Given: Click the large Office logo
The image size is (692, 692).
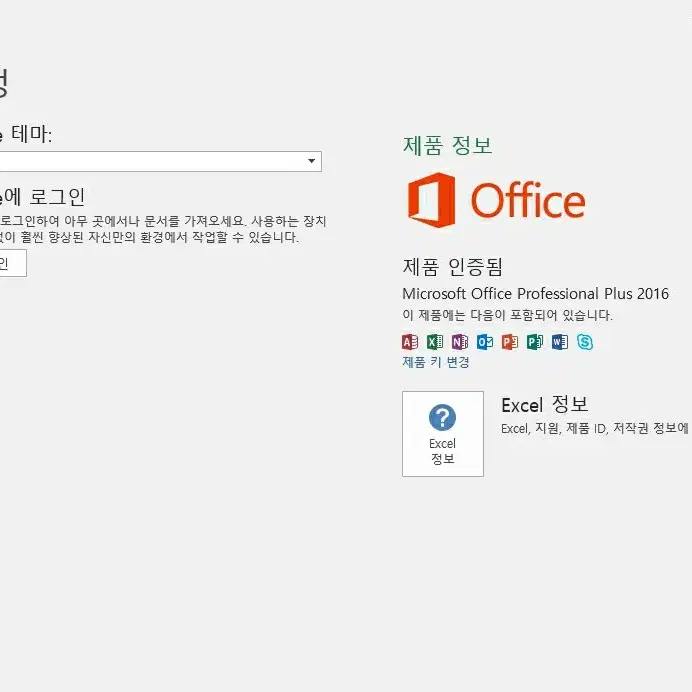Looking at the screenshot, I should (496, 200).
